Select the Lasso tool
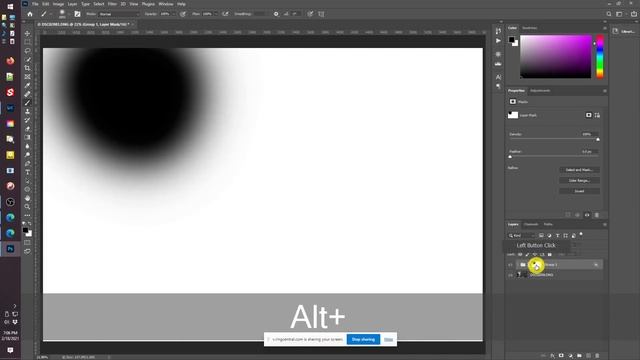Viewport: 640px width, 360px height. [27, 51]
